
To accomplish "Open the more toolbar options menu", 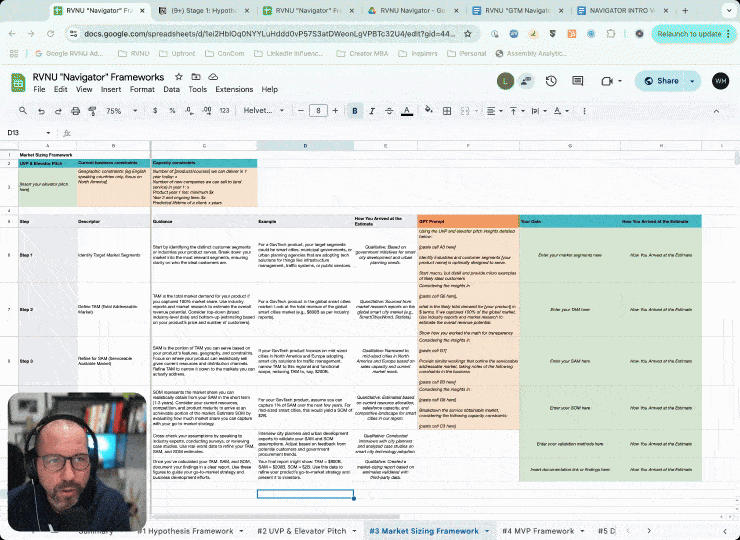I will [584, 111].
